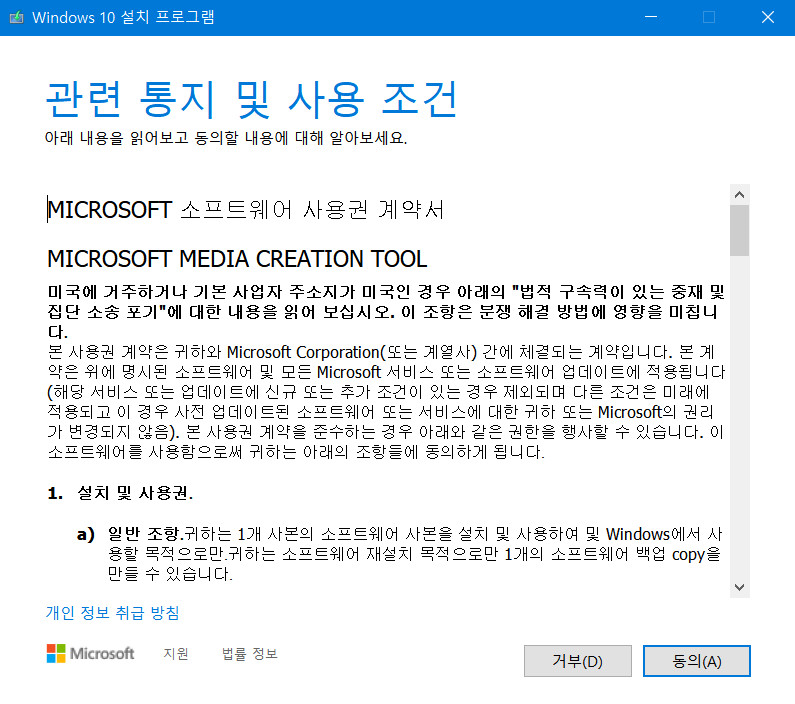The width and height of the screenshot is (795, 704).
Task: Click the 거부(D) decline button
Action: pos(577,661)
